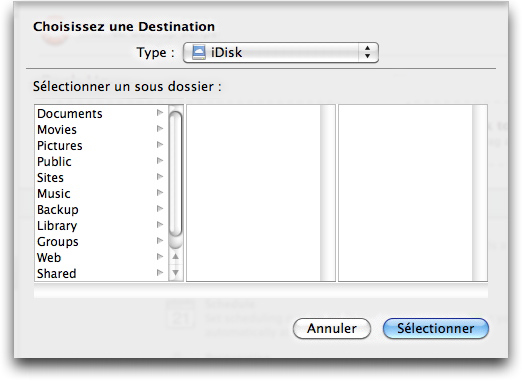Screen dimensions: 522x381
Task: Expand the Documents folder arrow
Action: pyautogui.click(x=160, y=113)
